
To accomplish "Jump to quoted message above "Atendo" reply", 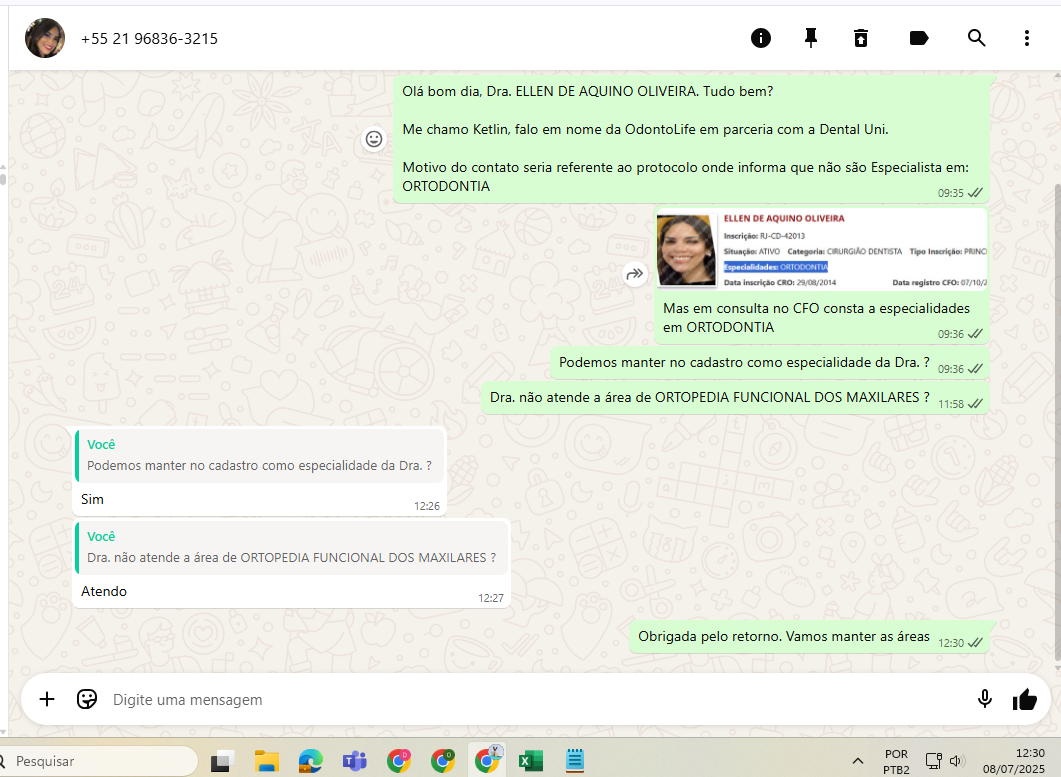I will (x=292, y=548).
